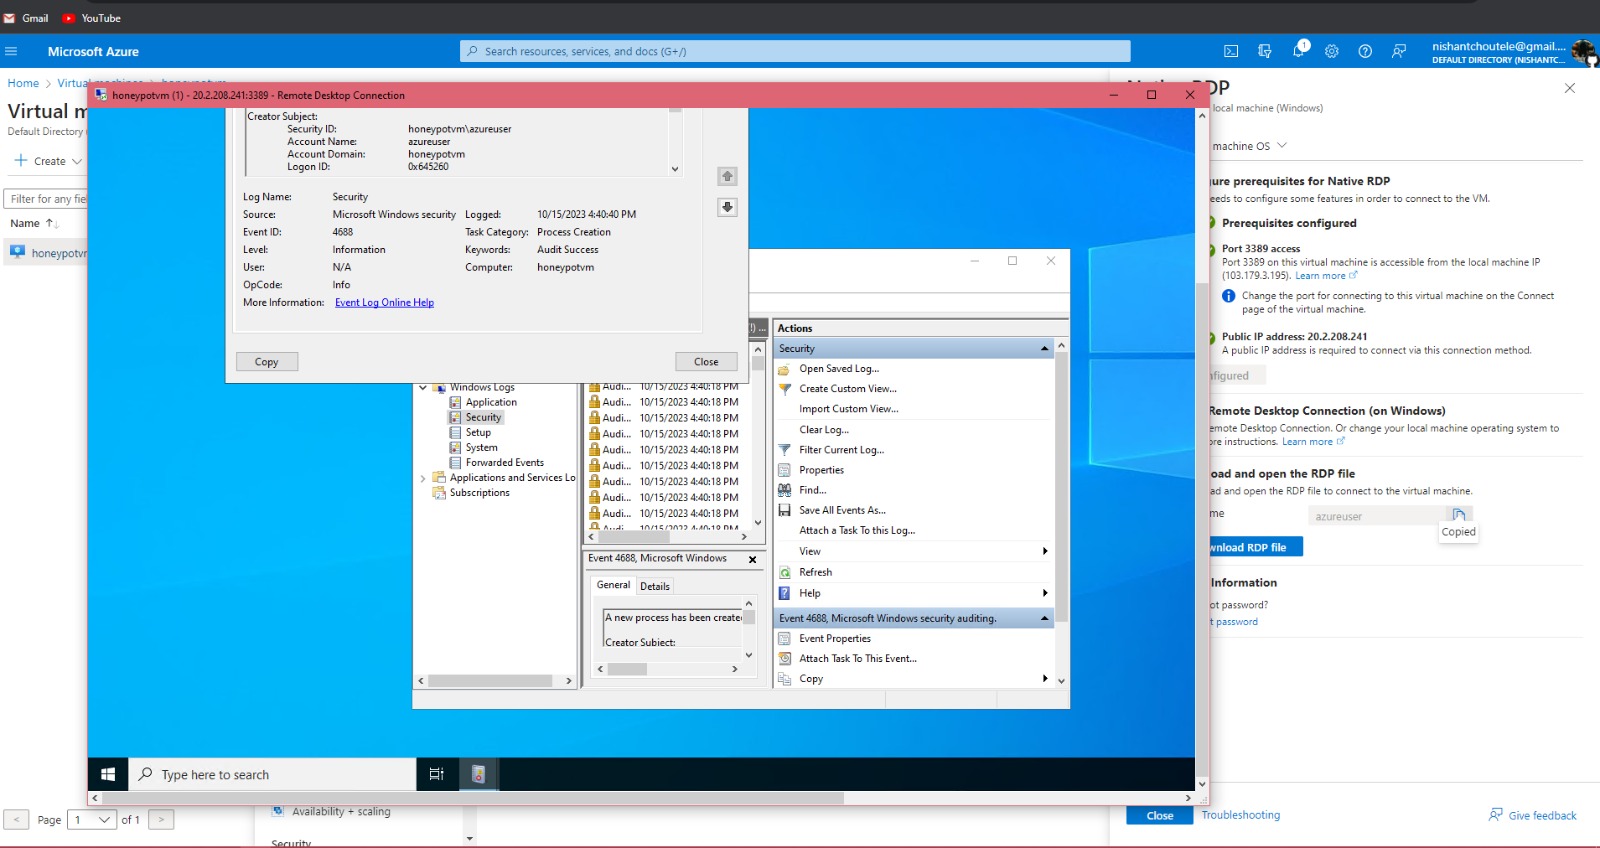Open Azure portal settings gear
The image size is (1600, 848).
coord(1332,51)
